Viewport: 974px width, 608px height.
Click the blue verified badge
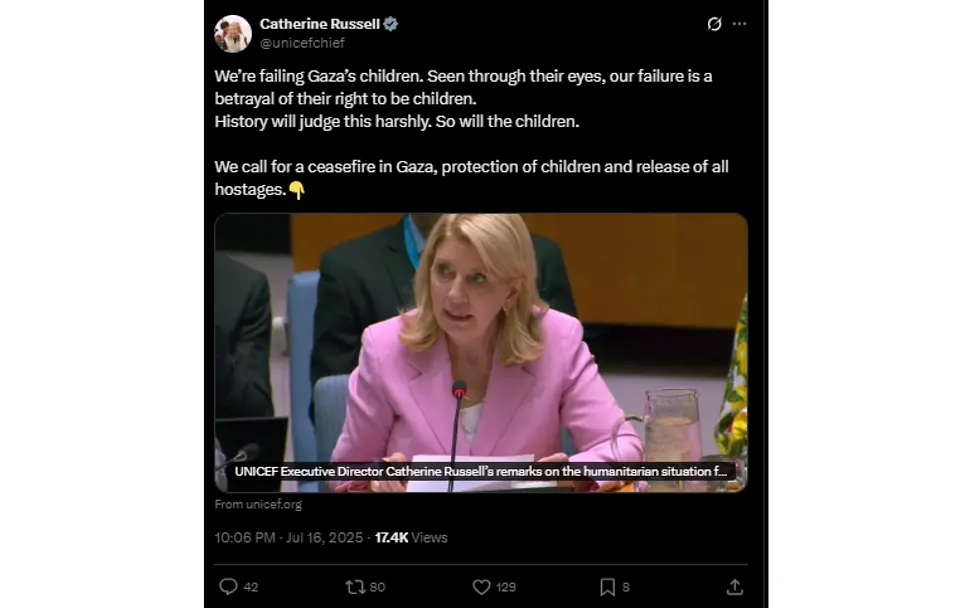(x=391, y=24)
